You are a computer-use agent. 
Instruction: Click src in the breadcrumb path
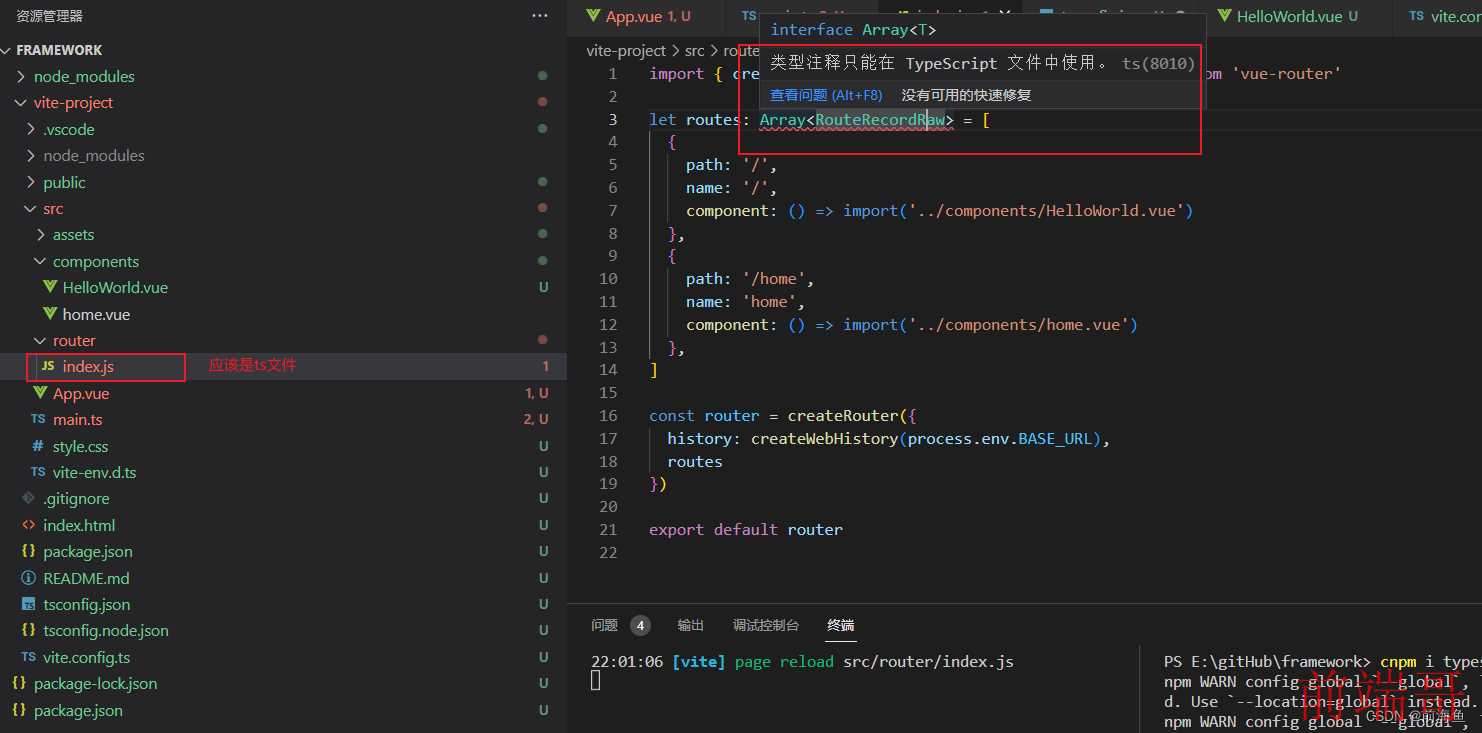(x=694, y=50)
